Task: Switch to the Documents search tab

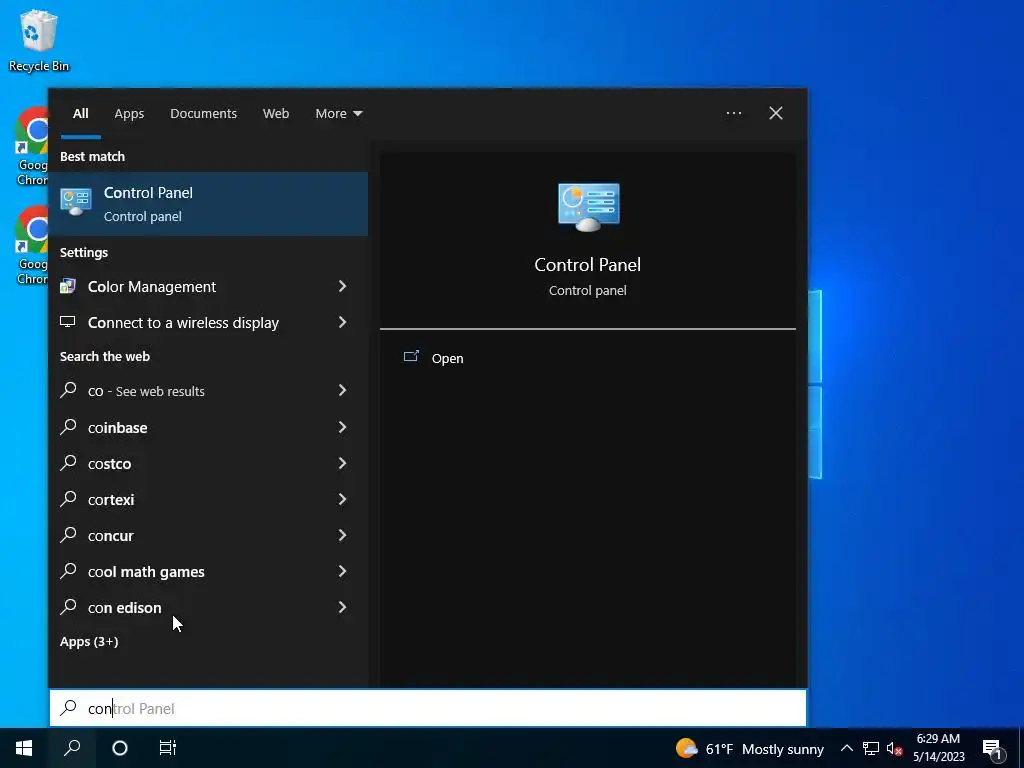Action: coord(203,114)
